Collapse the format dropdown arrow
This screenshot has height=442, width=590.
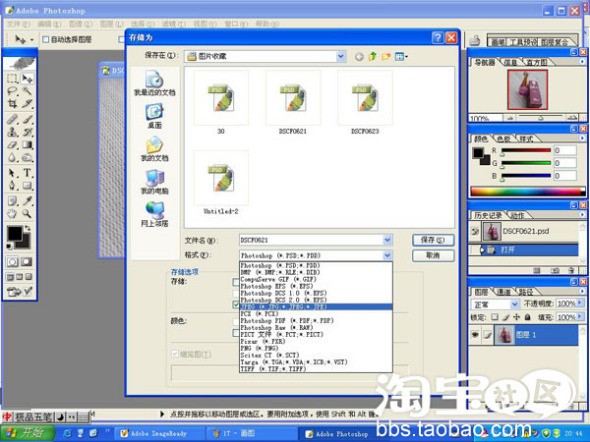[387, 255]
